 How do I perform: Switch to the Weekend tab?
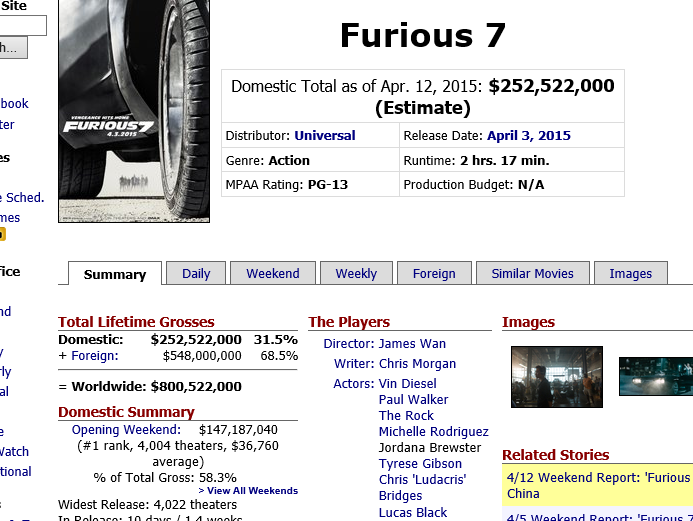click(x=272, y=273)
